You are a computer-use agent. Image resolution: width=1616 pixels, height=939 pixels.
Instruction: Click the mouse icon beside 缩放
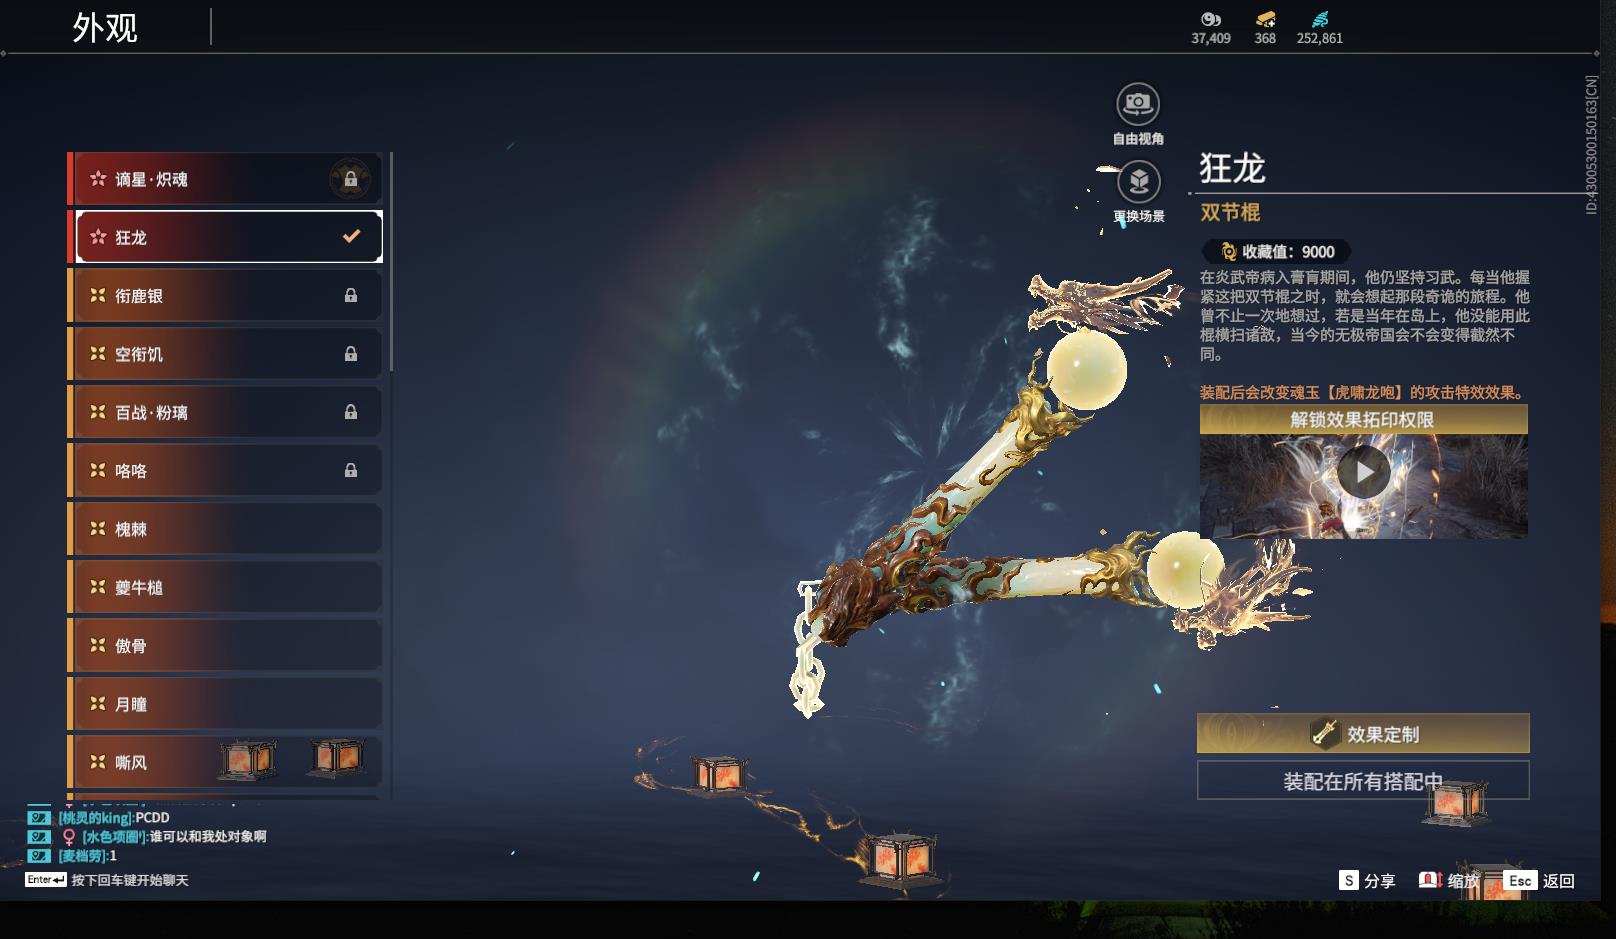pyautogui.click(x=1429, y=880)
